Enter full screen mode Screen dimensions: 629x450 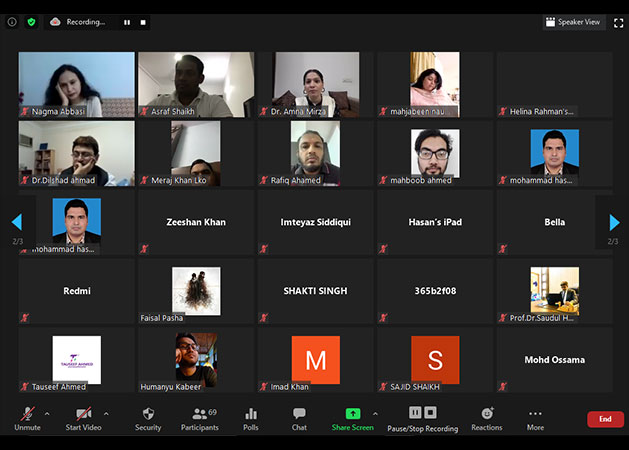(618, 22)
